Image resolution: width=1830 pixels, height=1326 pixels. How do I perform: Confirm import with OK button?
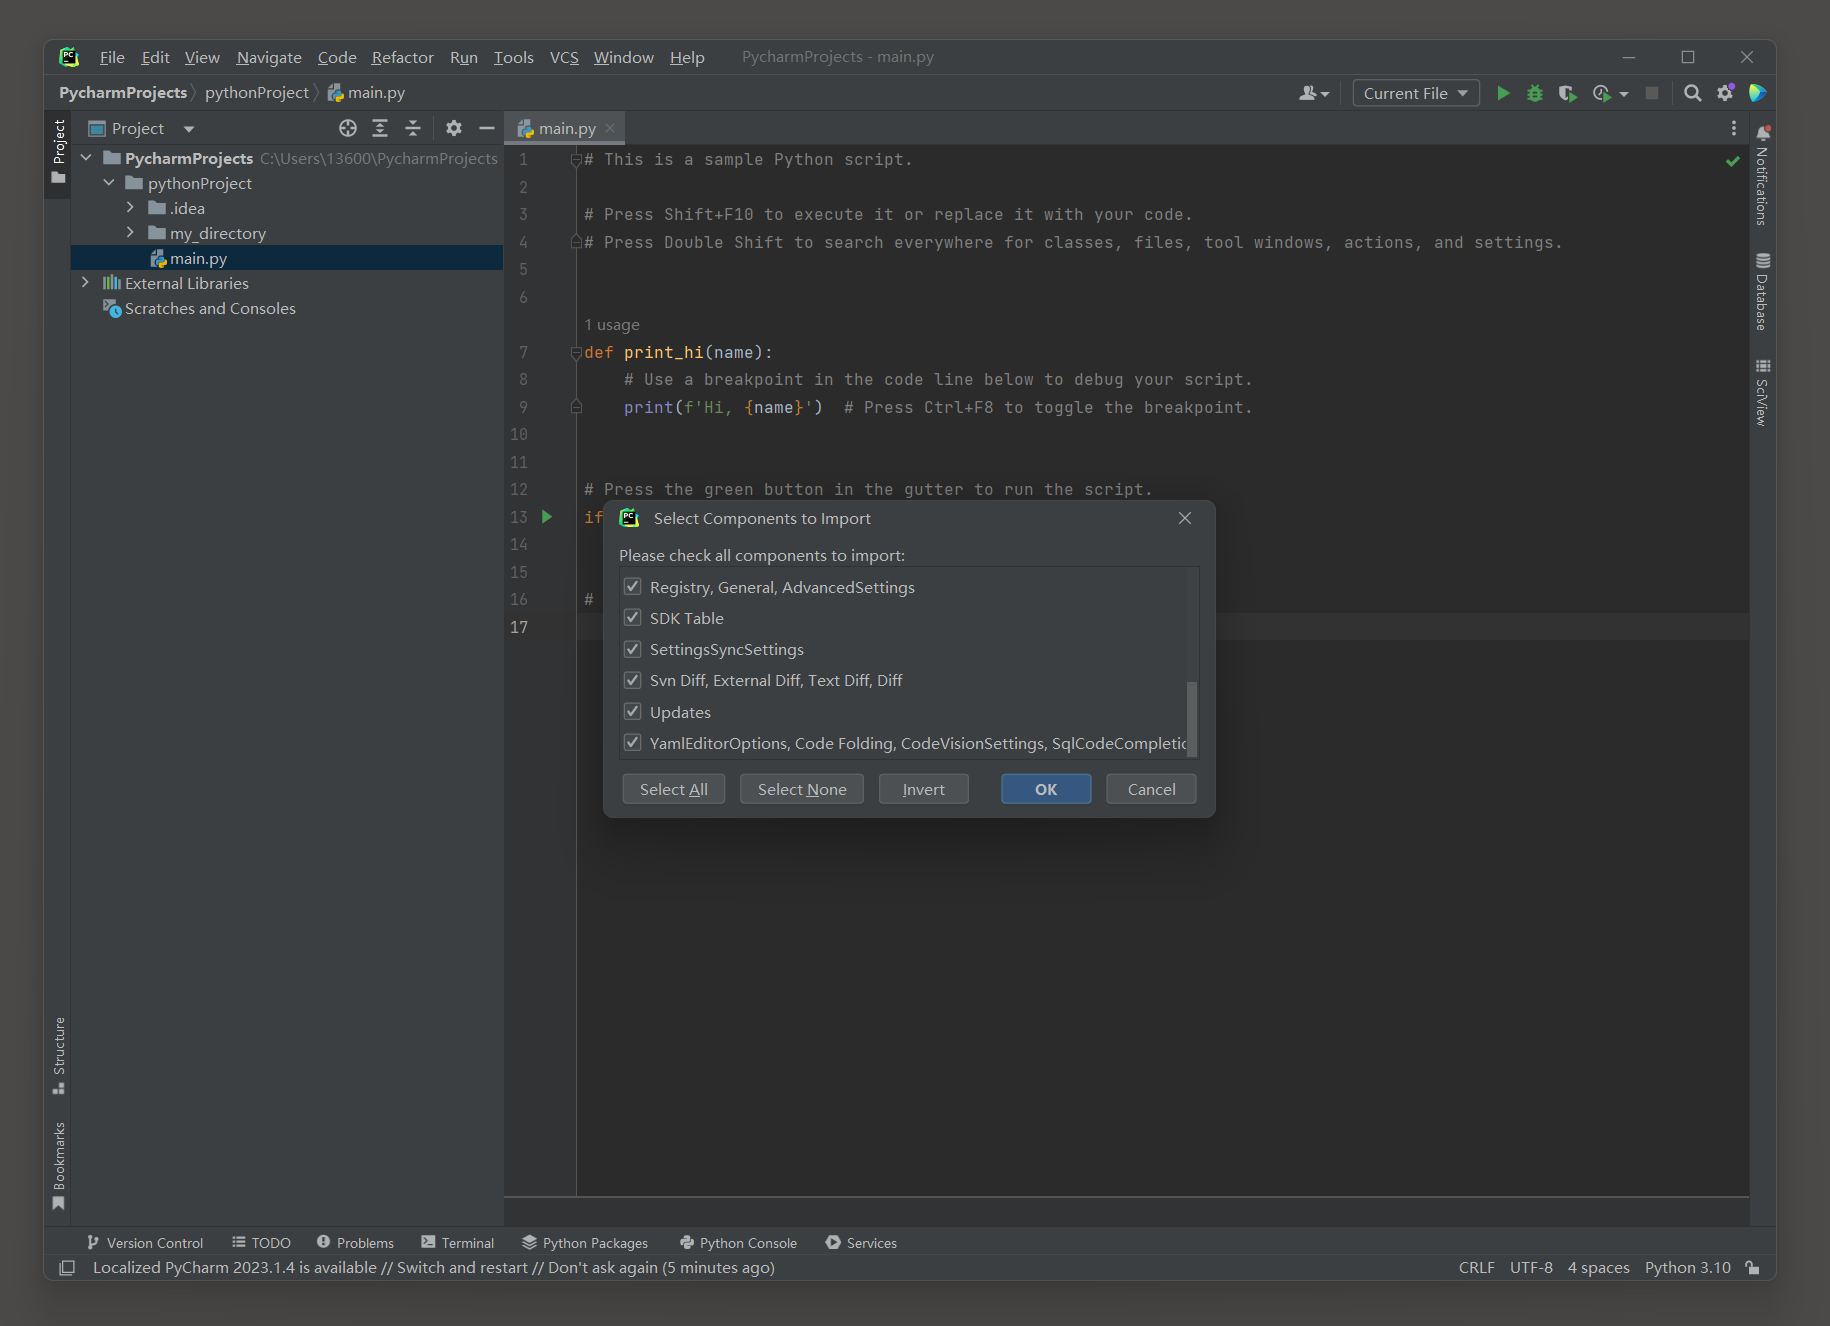1046,789
